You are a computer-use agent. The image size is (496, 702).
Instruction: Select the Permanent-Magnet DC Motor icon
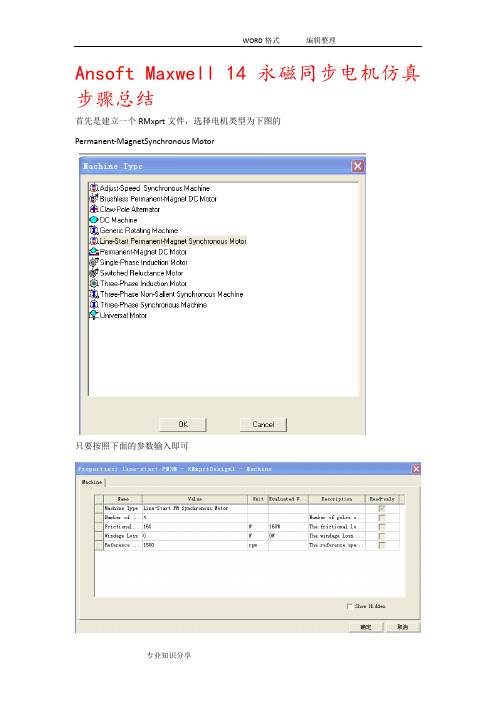coord(94,252)
